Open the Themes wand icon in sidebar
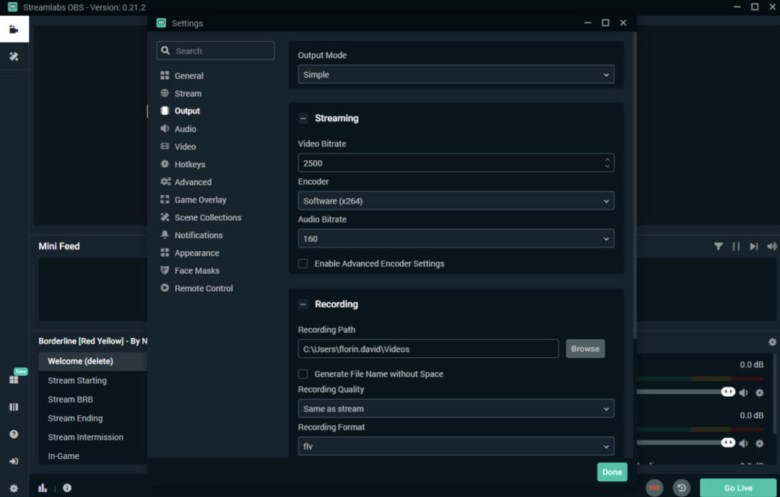 click(x=14, y=56)
